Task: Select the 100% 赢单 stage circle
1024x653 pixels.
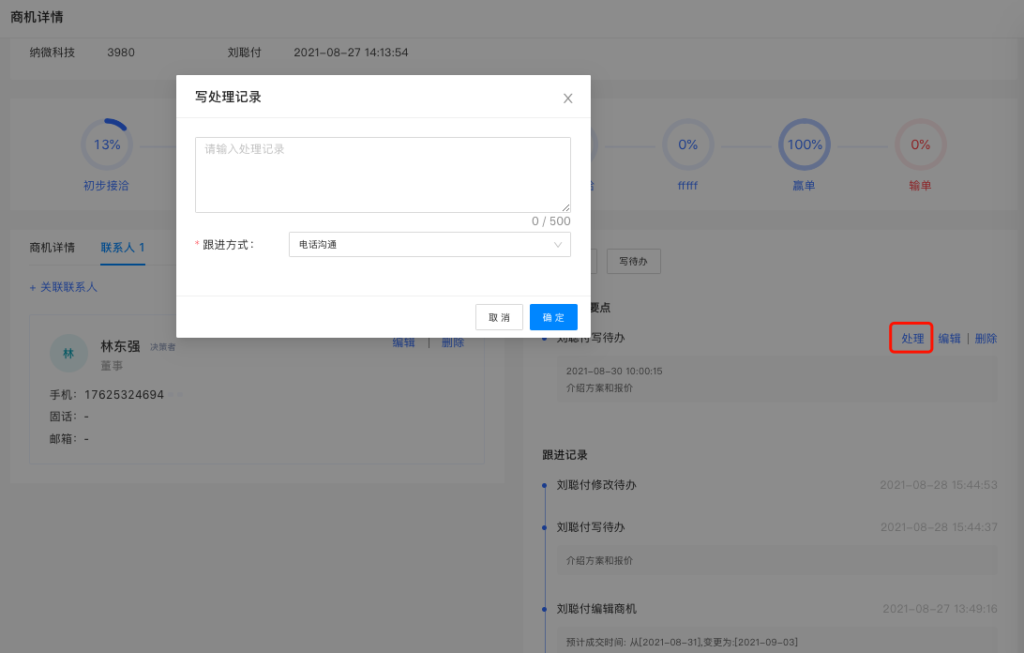Action: 804,145
